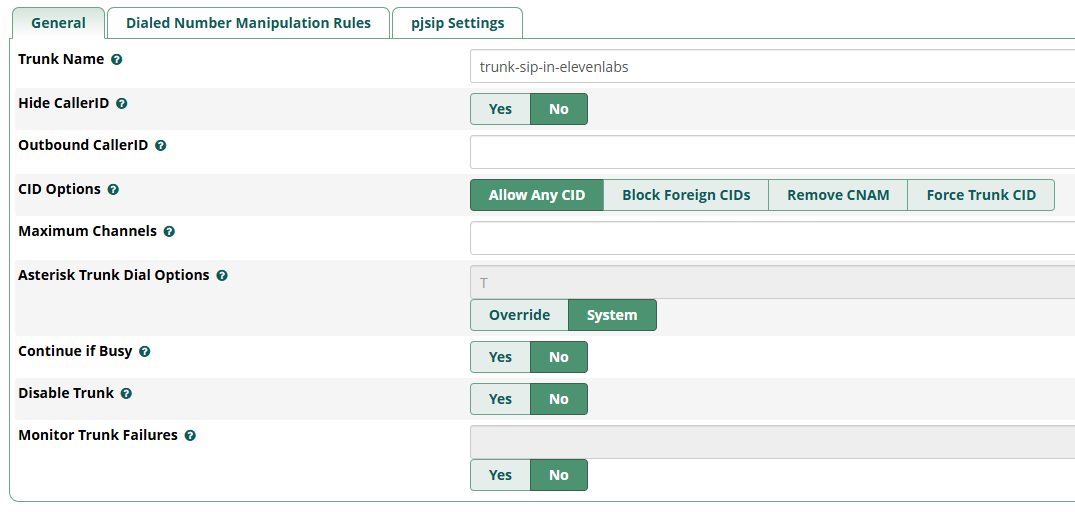Click the Remove CNAM option
The image size is (1075, 512).
tap(838, 195)
